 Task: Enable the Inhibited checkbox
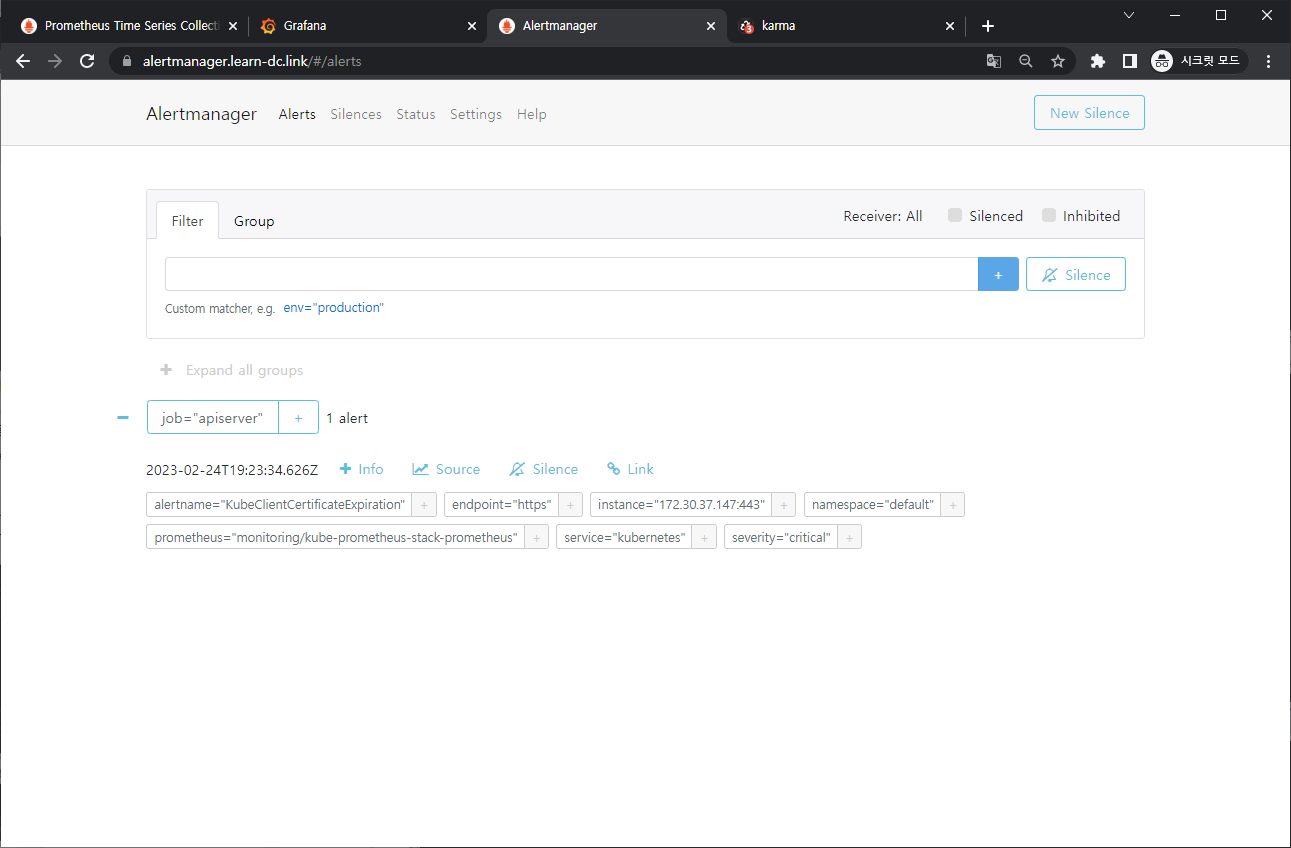(1049, 216)
